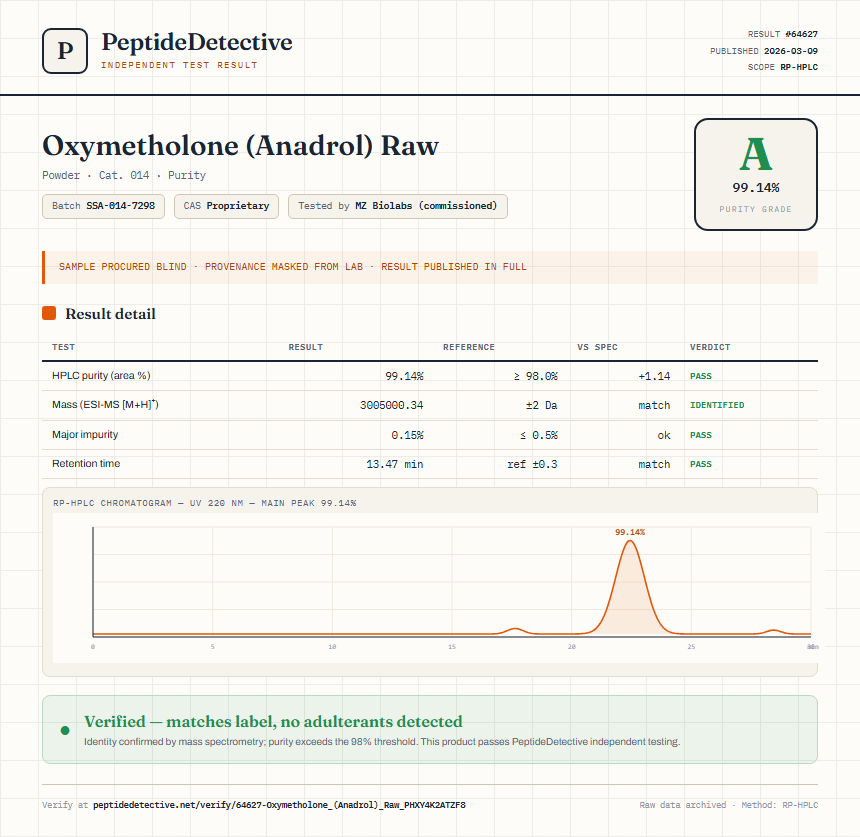The height and width of the screenshot is (837, 860).
Task: Click the ≤ 0.5% reference value
Action: pos(539,436)
